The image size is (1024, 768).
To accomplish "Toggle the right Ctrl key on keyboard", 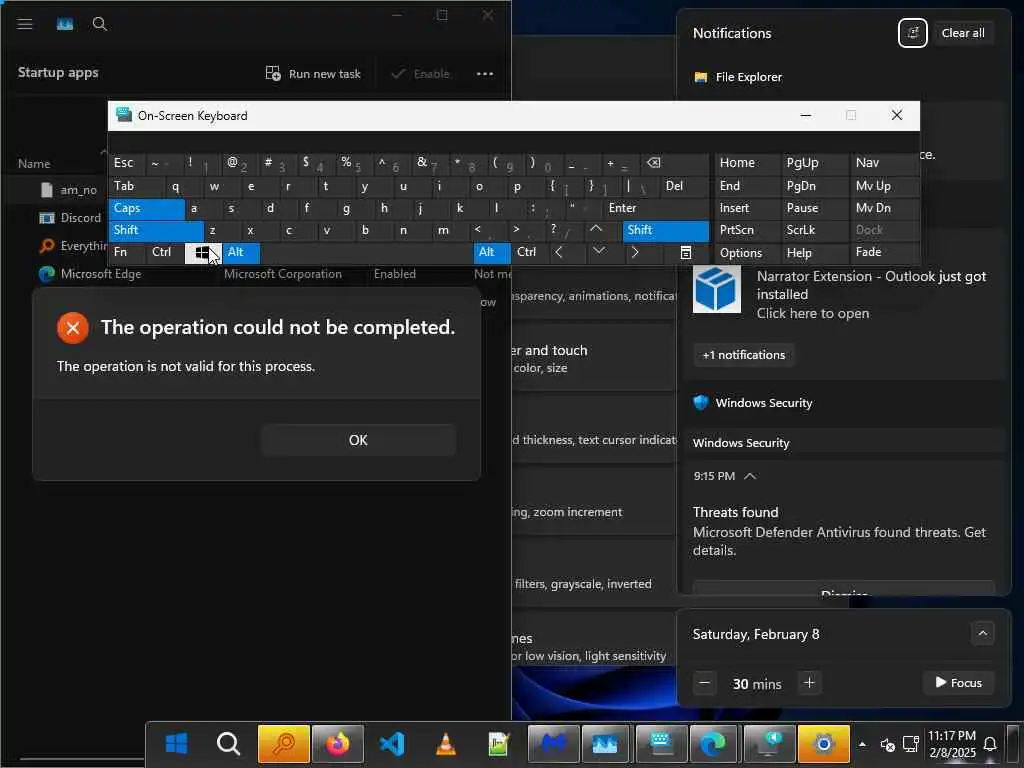I will pyautogui.click(x=530, y=253).
